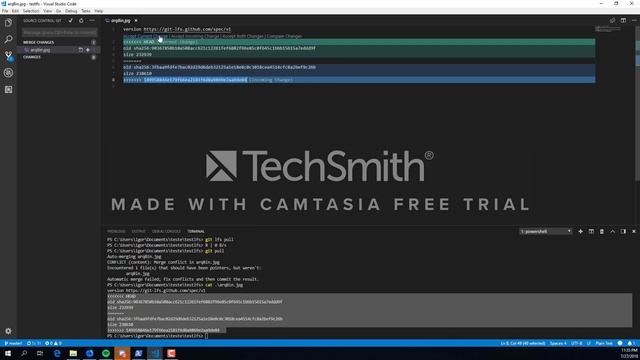The height and width of the screenshot is (360, 640).
Task: Open the Windows Start menu
Action: pyautogui.click(x=8, y=353)
